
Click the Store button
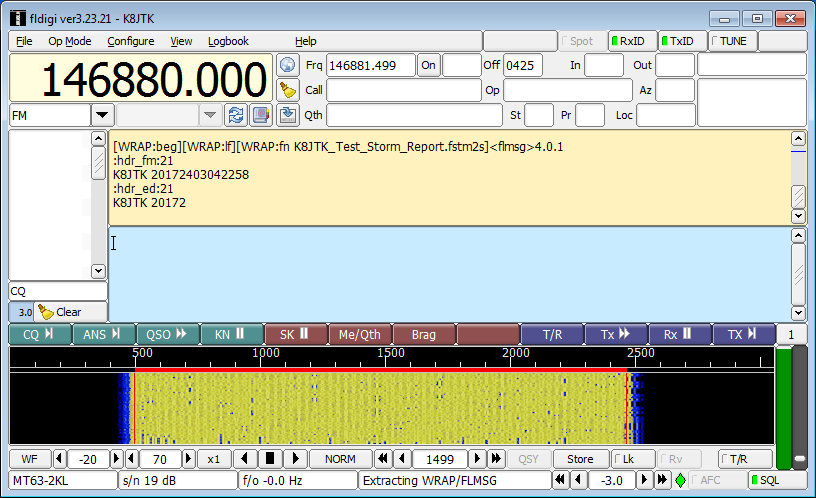pos(580,459)
